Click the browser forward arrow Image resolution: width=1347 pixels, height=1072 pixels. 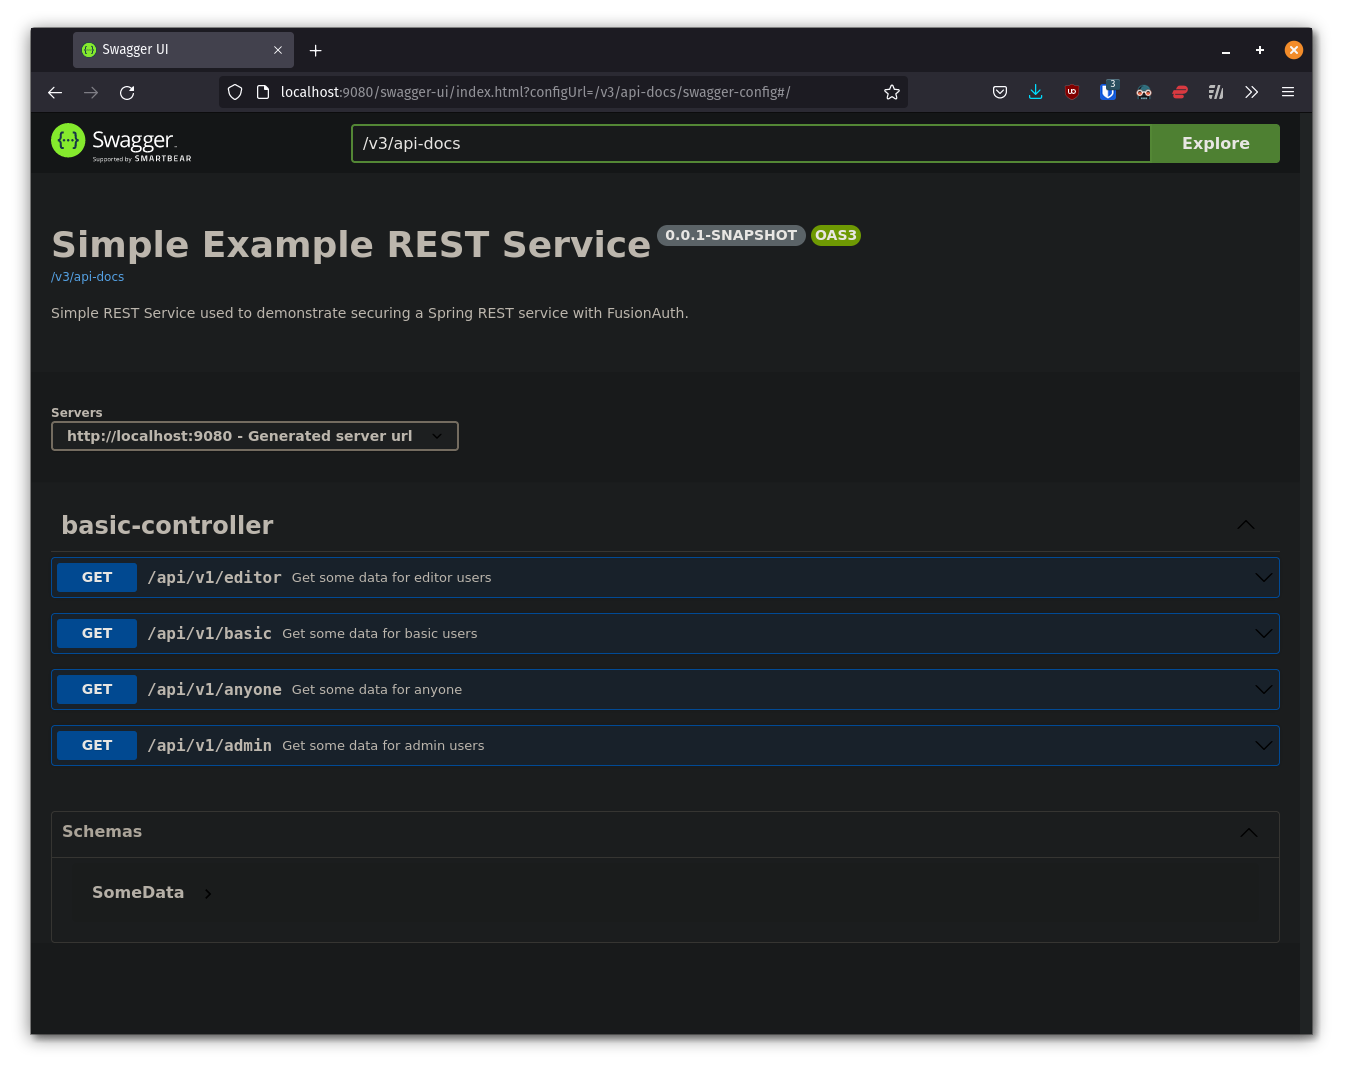click(x=91, y=93)
